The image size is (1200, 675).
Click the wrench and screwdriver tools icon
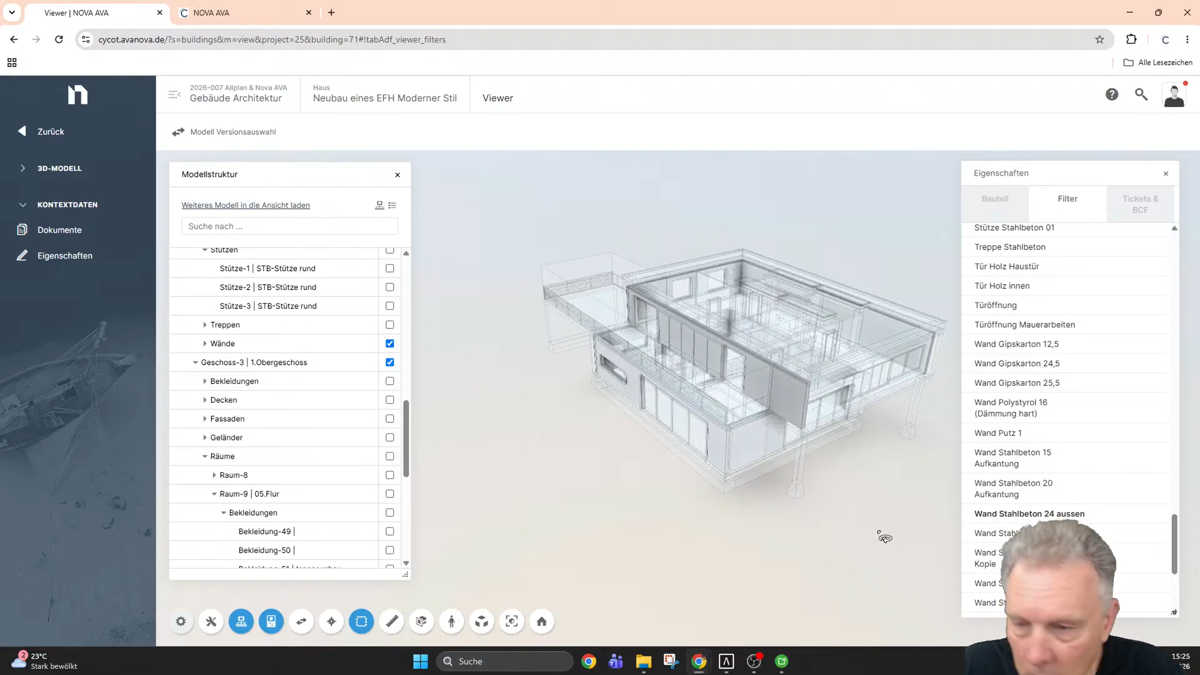211,621
